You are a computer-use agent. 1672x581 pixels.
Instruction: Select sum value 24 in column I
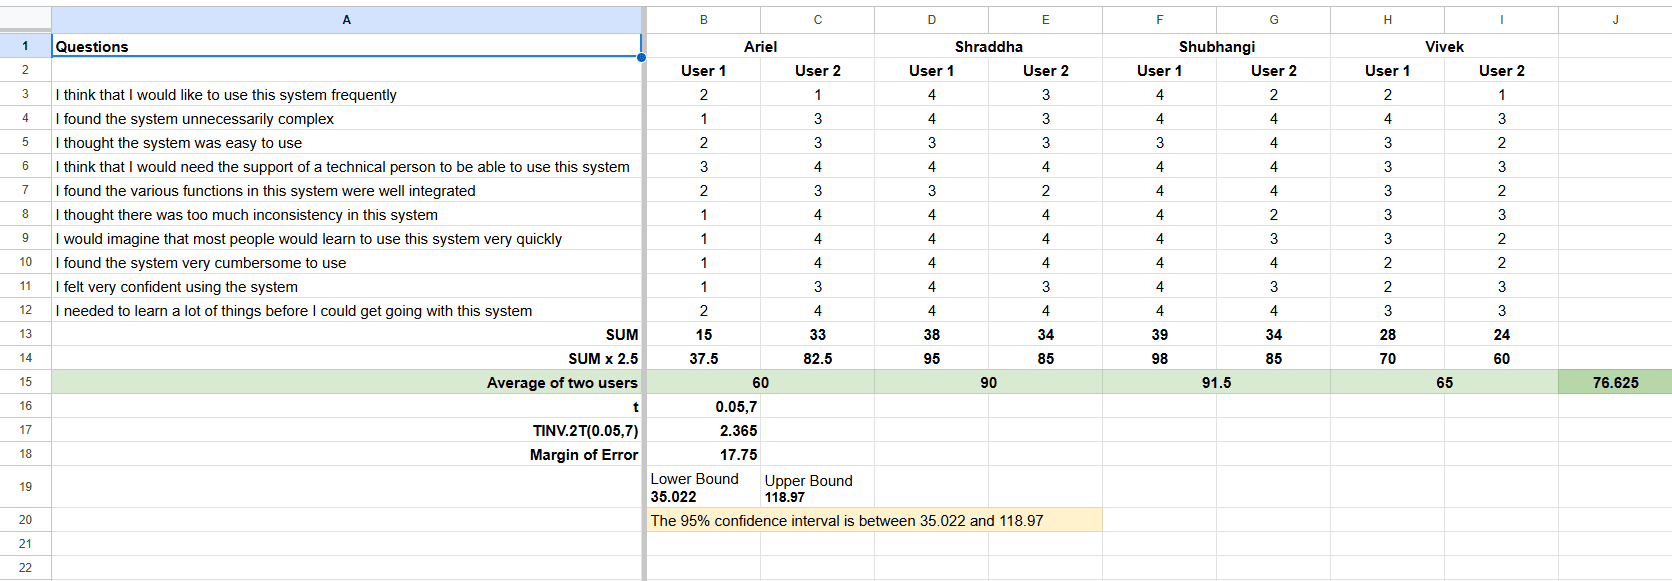1502,334
